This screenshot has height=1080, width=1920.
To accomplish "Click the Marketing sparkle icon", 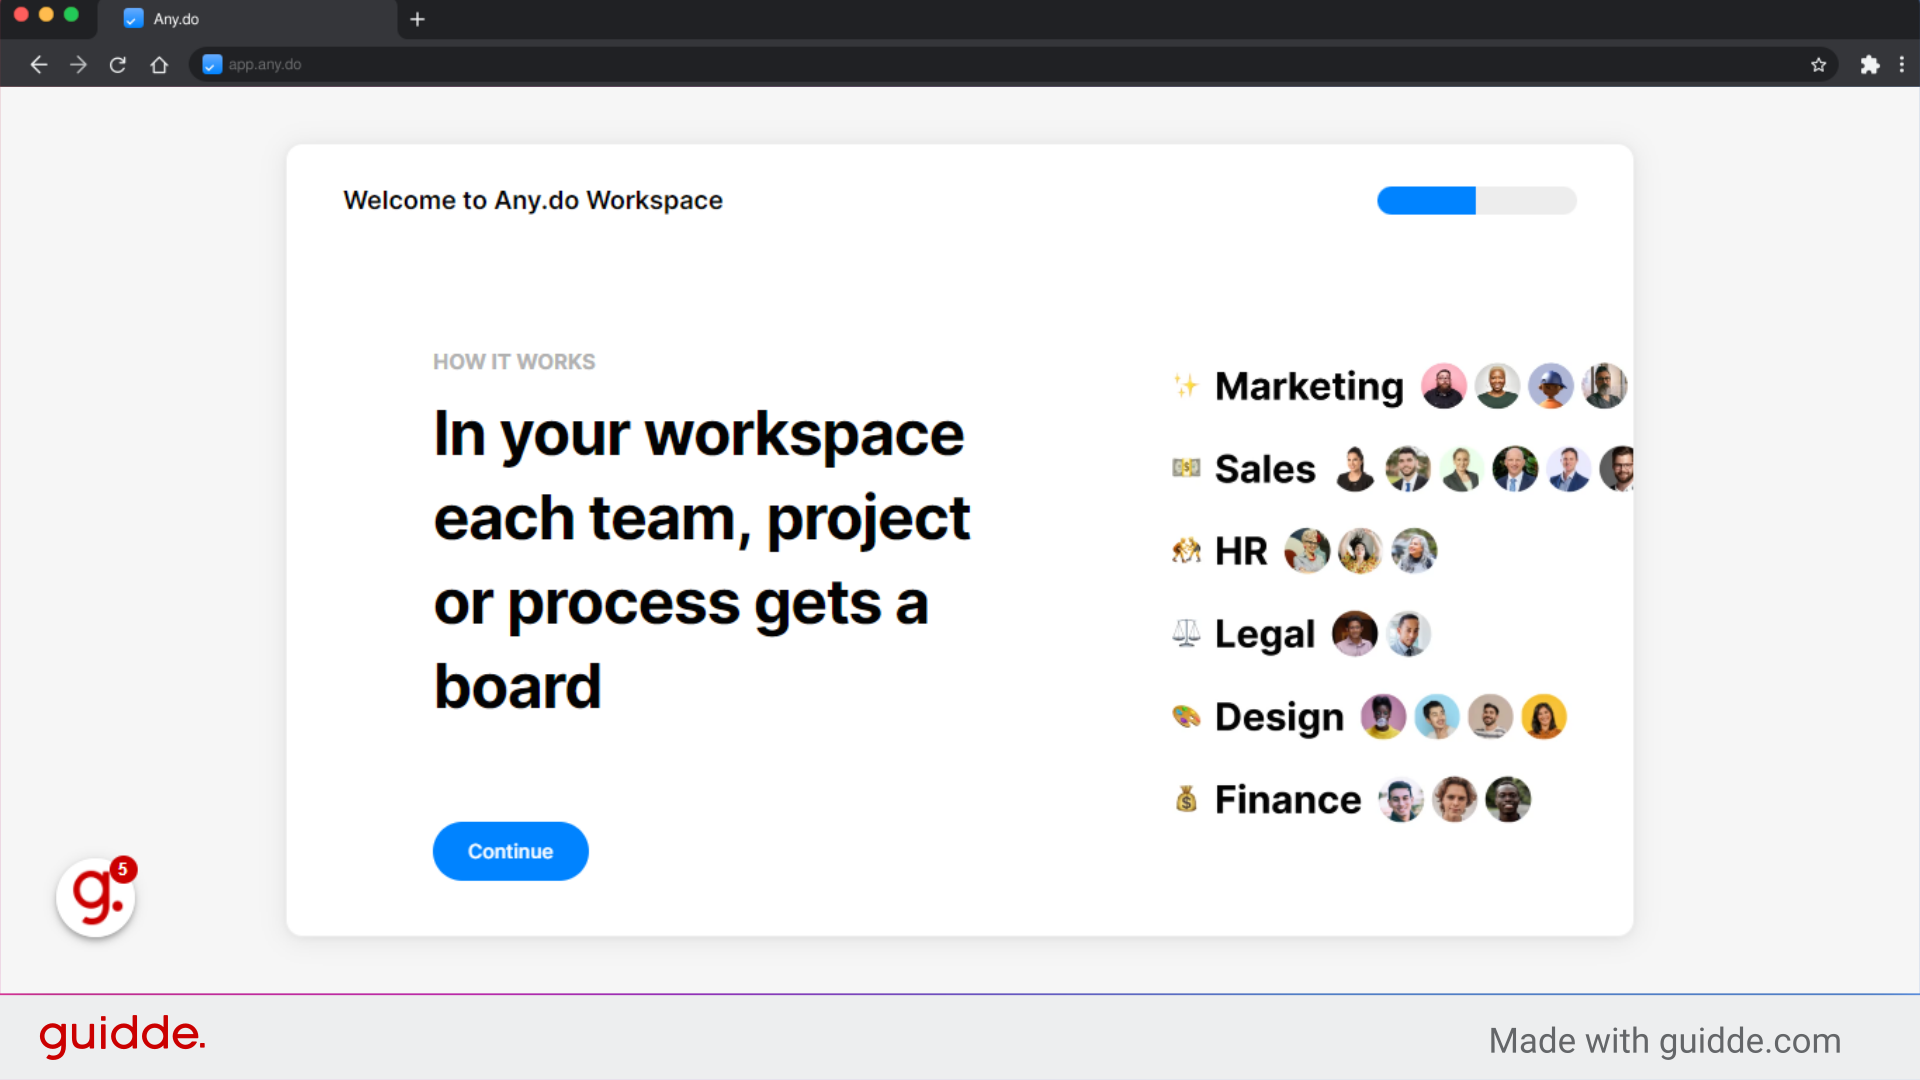I will click(1186, 386).
